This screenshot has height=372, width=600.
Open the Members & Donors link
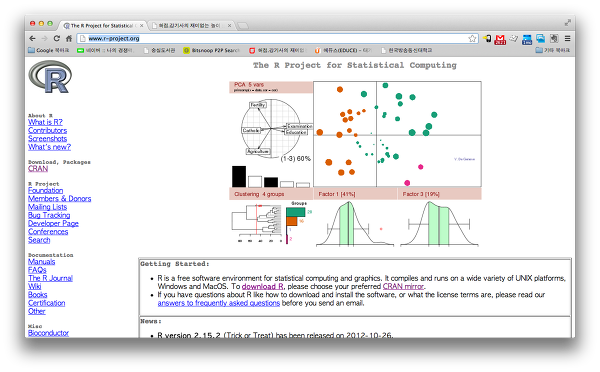coord(60,199)
